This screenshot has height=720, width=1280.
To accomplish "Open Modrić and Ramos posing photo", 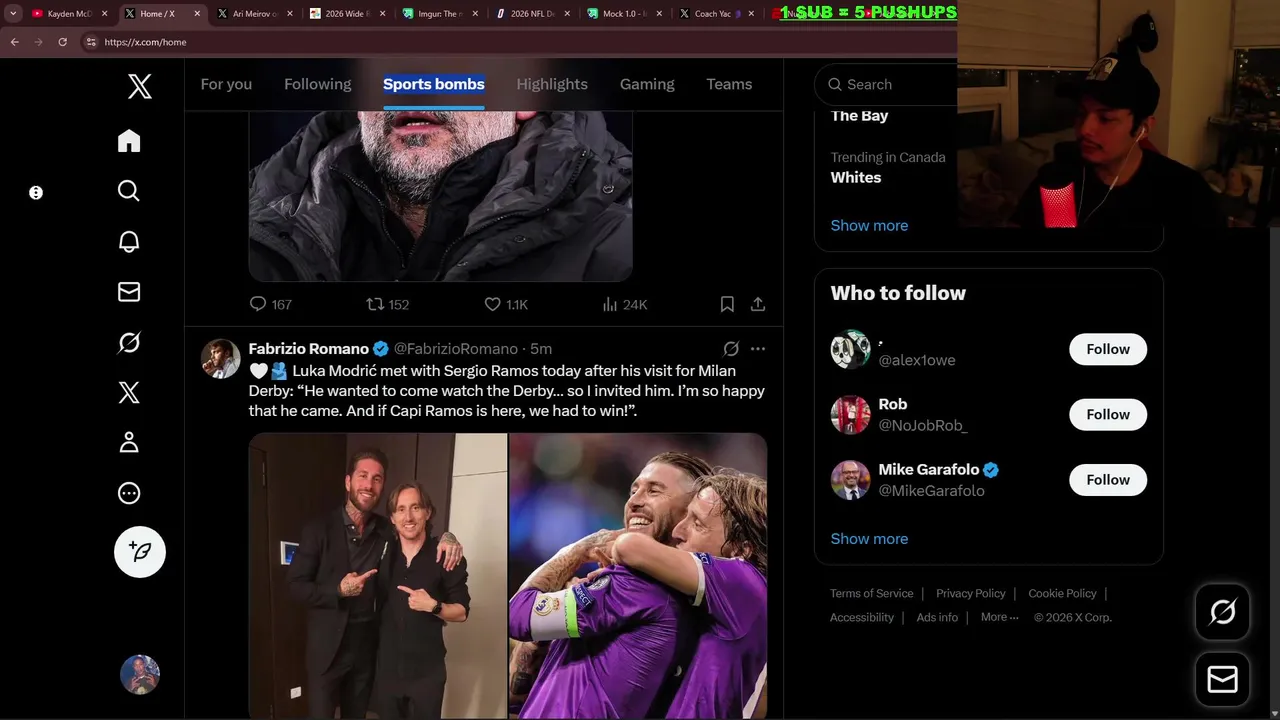I will pyautogui.click(x=377, y=576).
